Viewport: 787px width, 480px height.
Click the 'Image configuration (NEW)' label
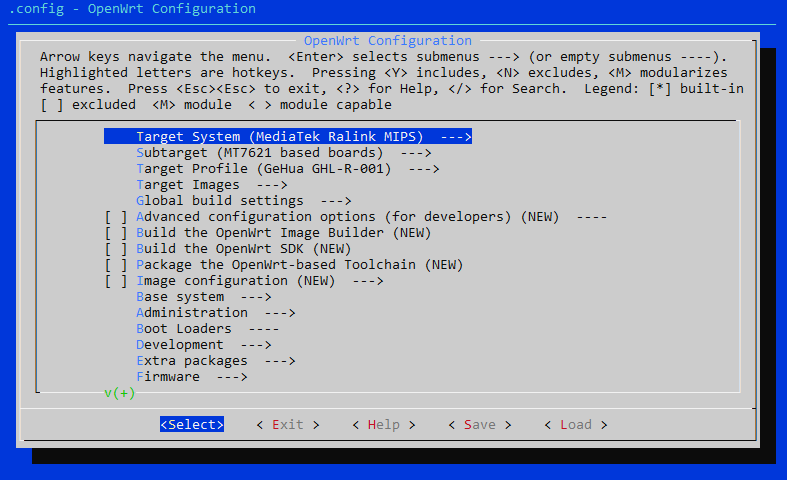(235, 281)
